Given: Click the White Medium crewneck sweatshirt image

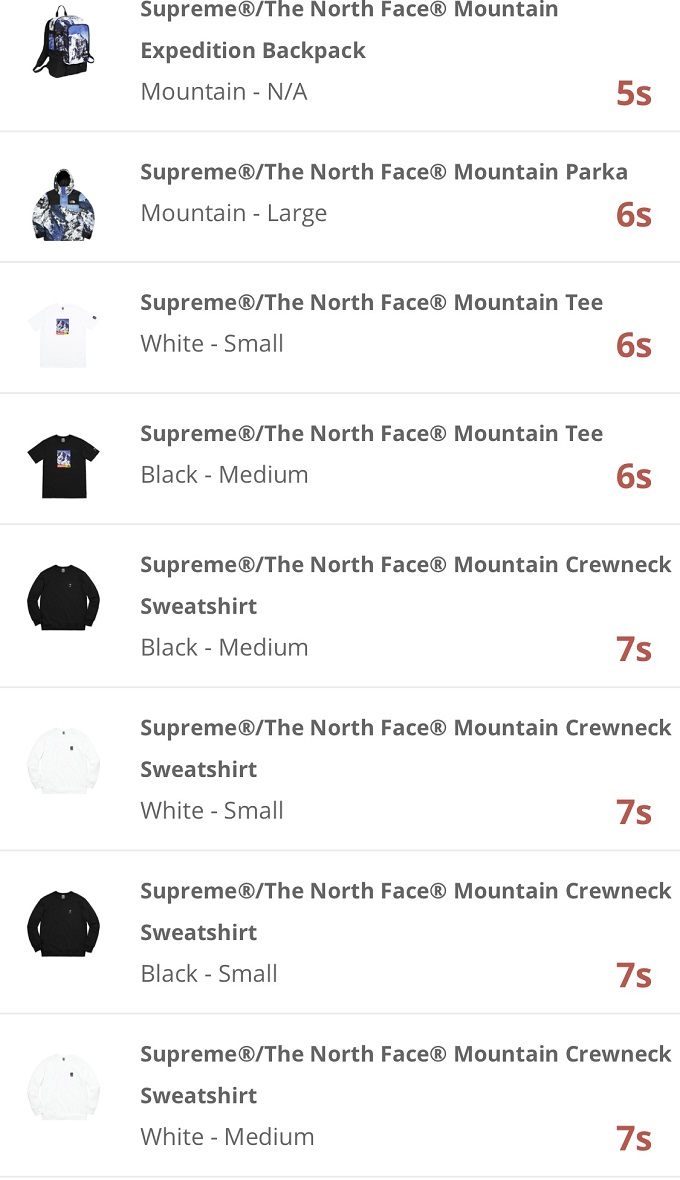Looking at the screenshot, I should [63, 1087].
